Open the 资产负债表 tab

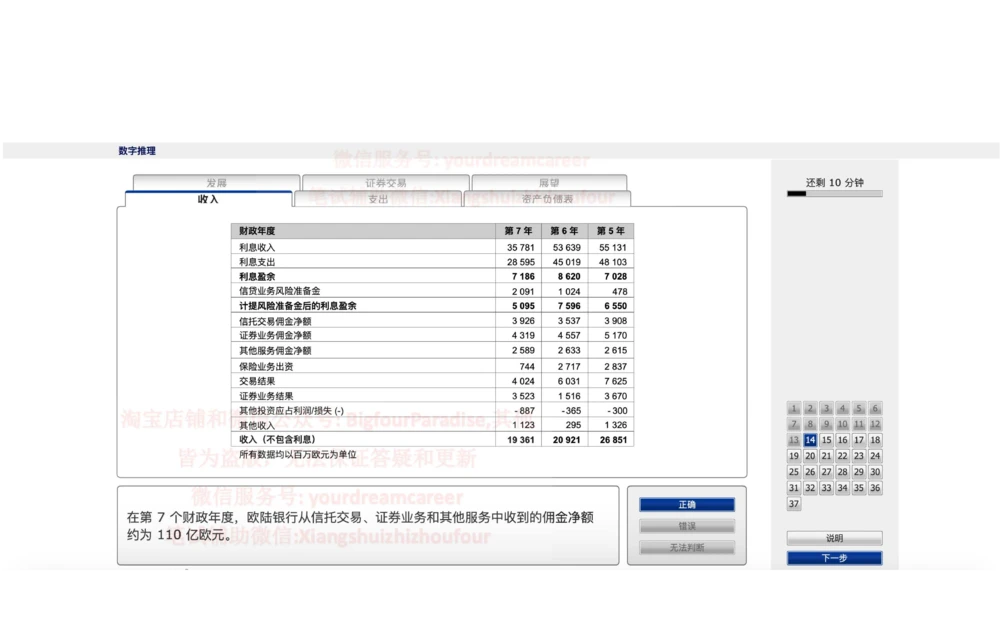(x=545, y=198)
